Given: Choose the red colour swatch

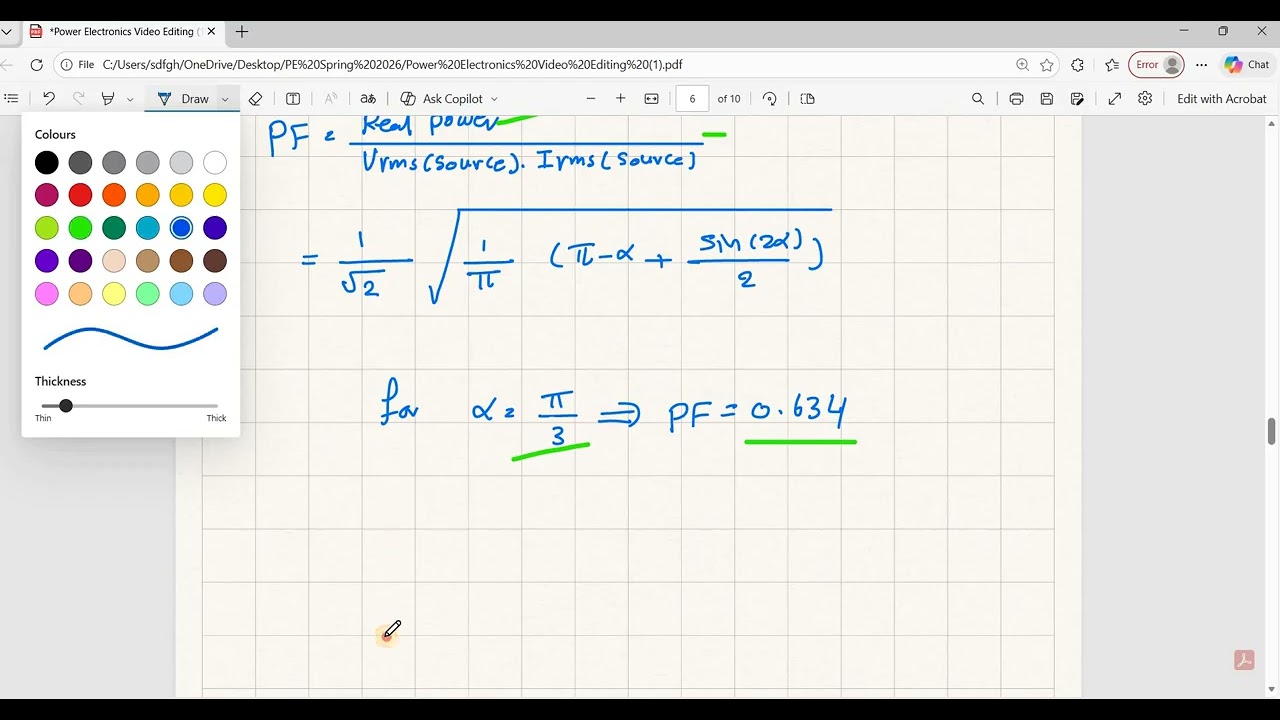Looking at the screenshot, I should click(x=81, y=195).
